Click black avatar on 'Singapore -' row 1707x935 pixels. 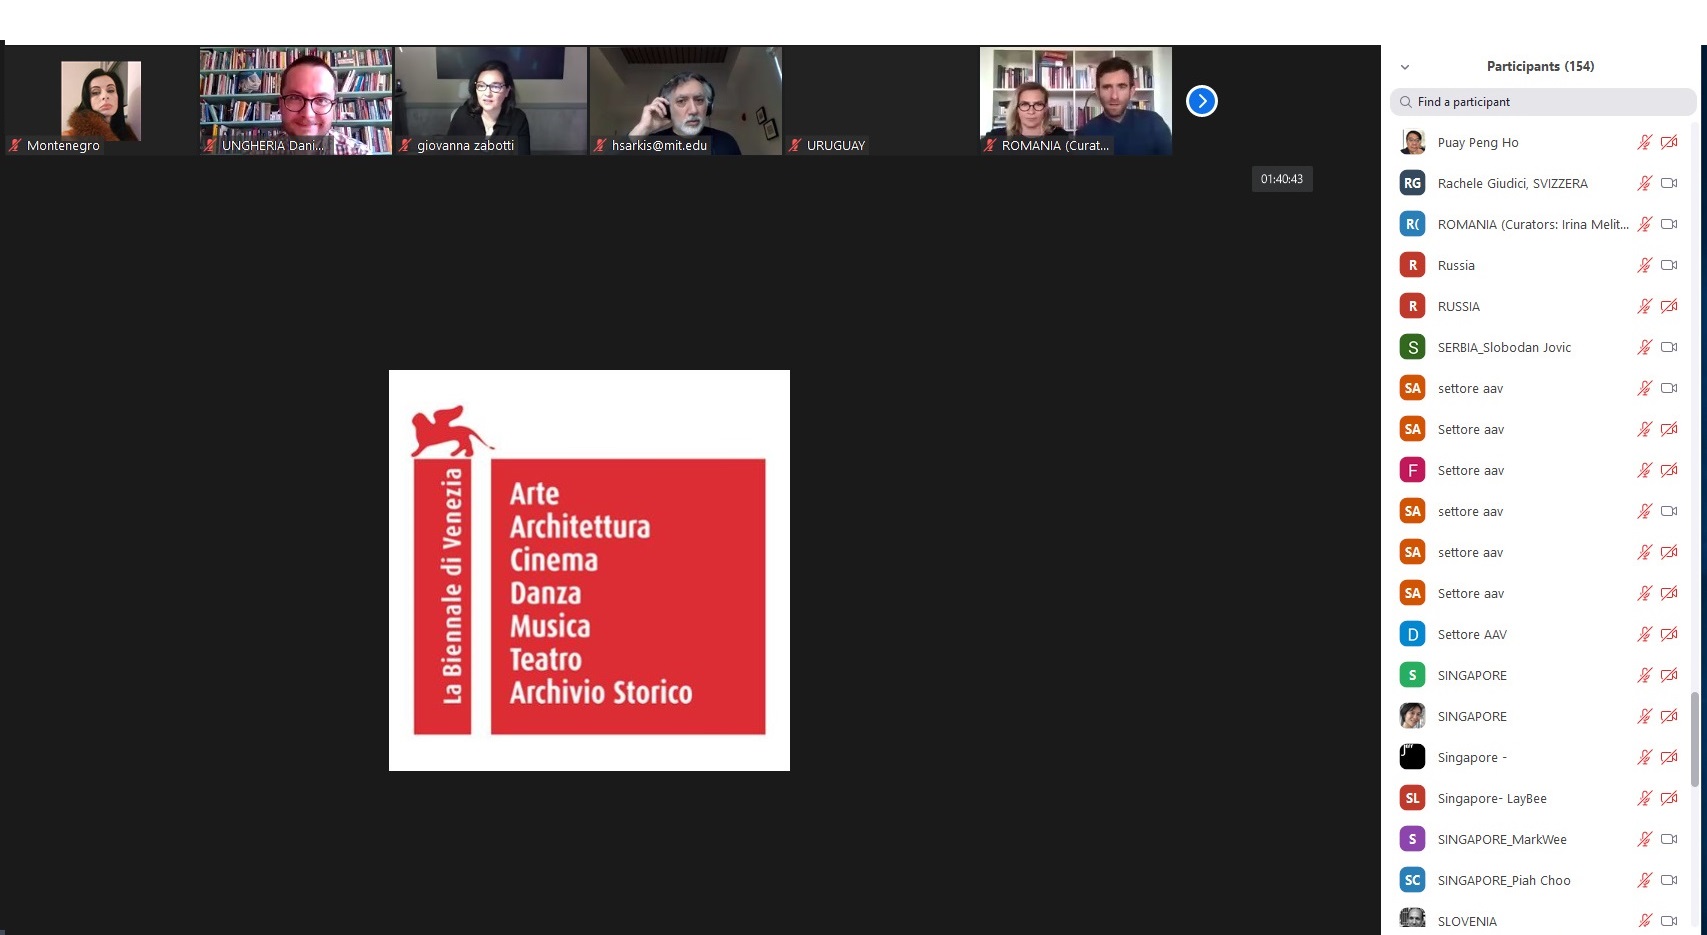pos(1412,757)
